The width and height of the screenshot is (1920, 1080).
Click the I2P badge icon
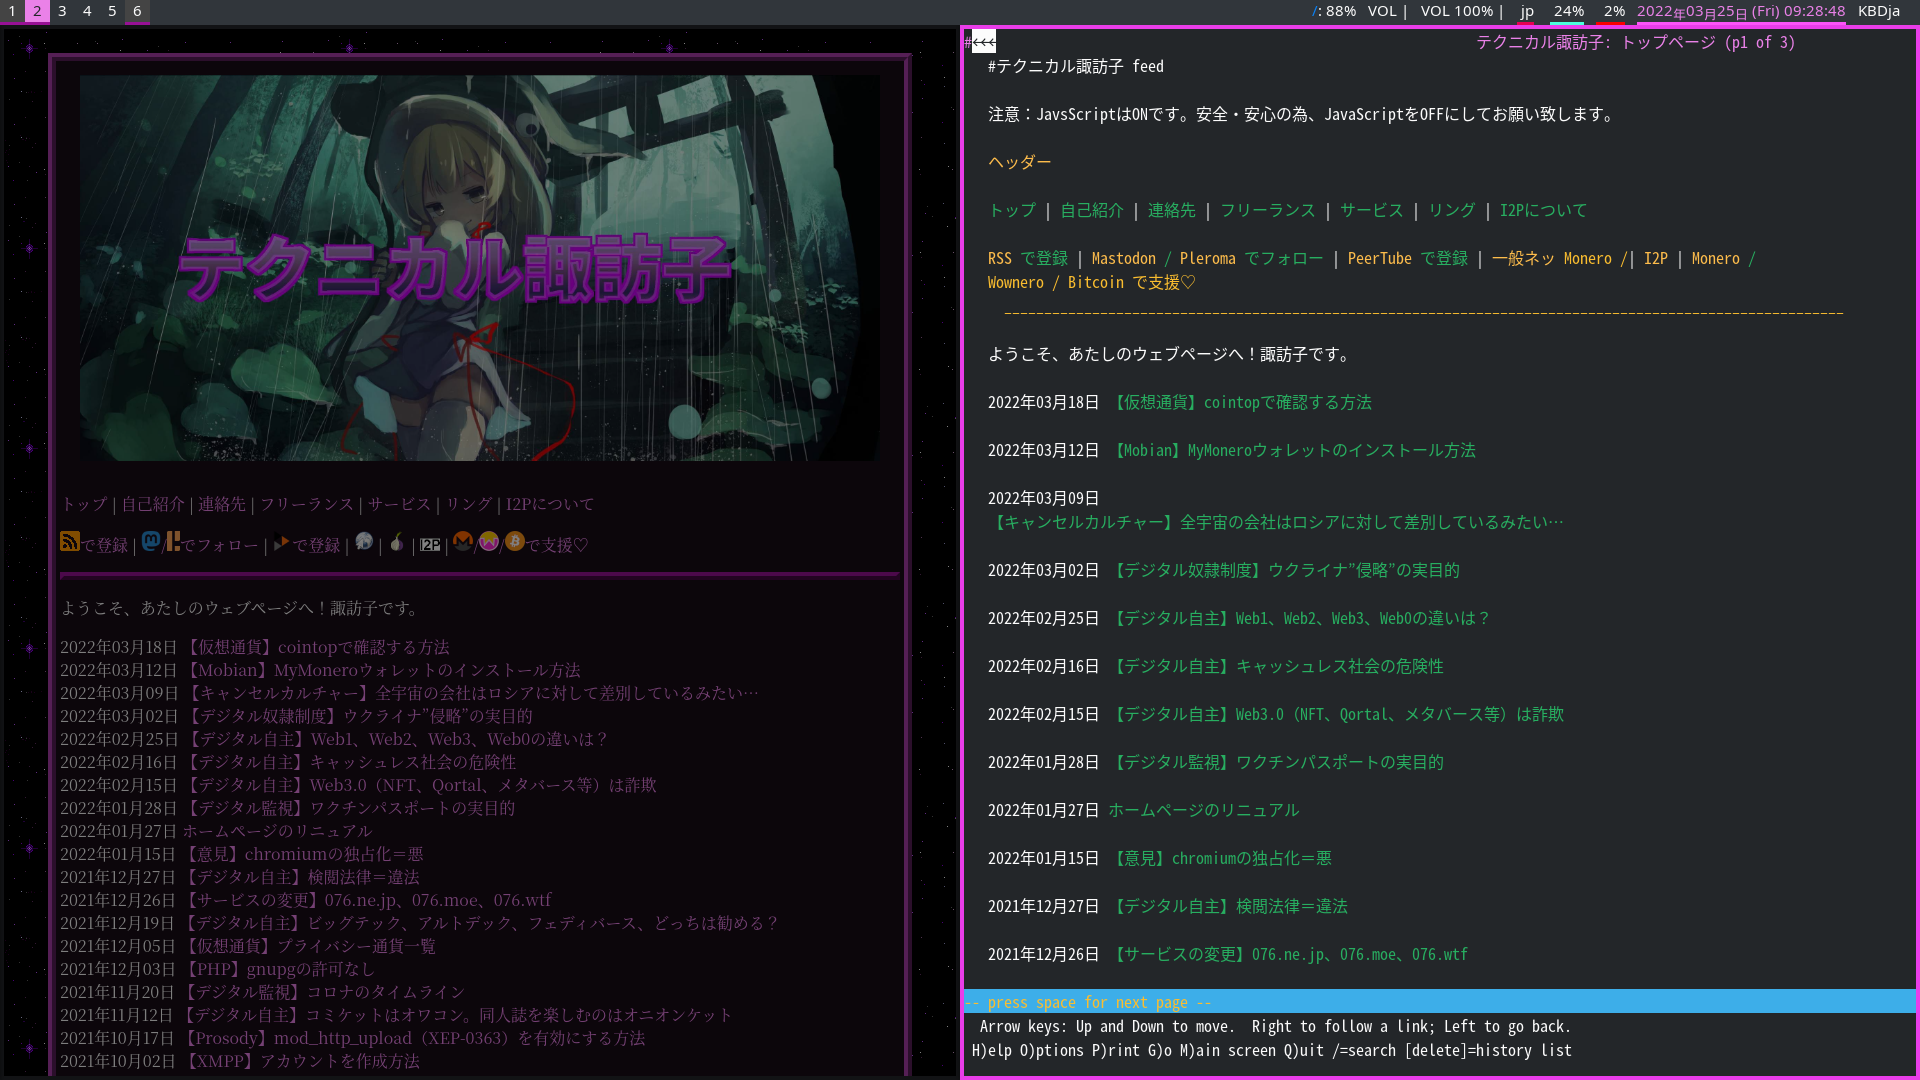click(x=430, y=545)
